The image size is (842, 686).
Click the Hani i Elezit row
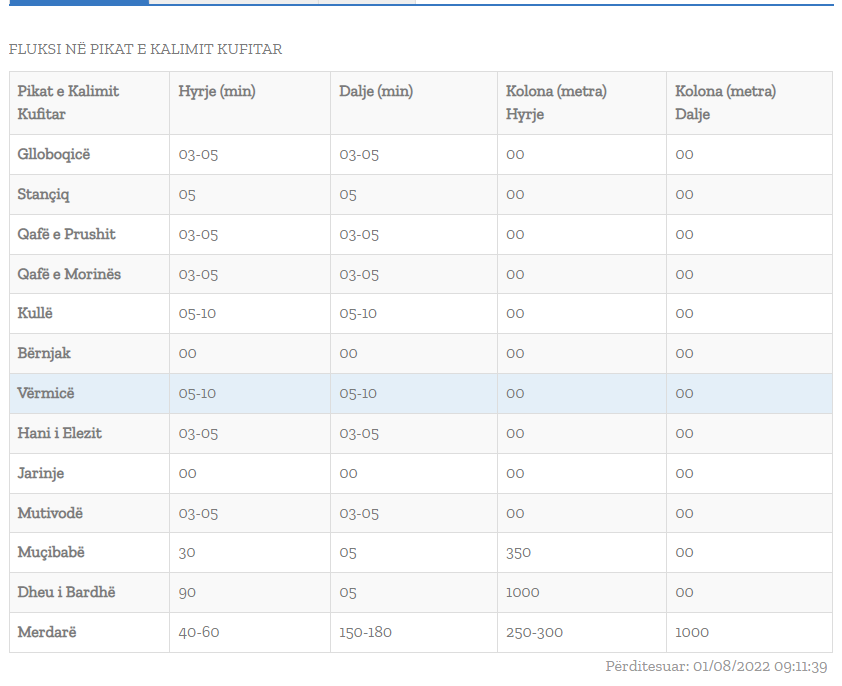pos(60,433)
